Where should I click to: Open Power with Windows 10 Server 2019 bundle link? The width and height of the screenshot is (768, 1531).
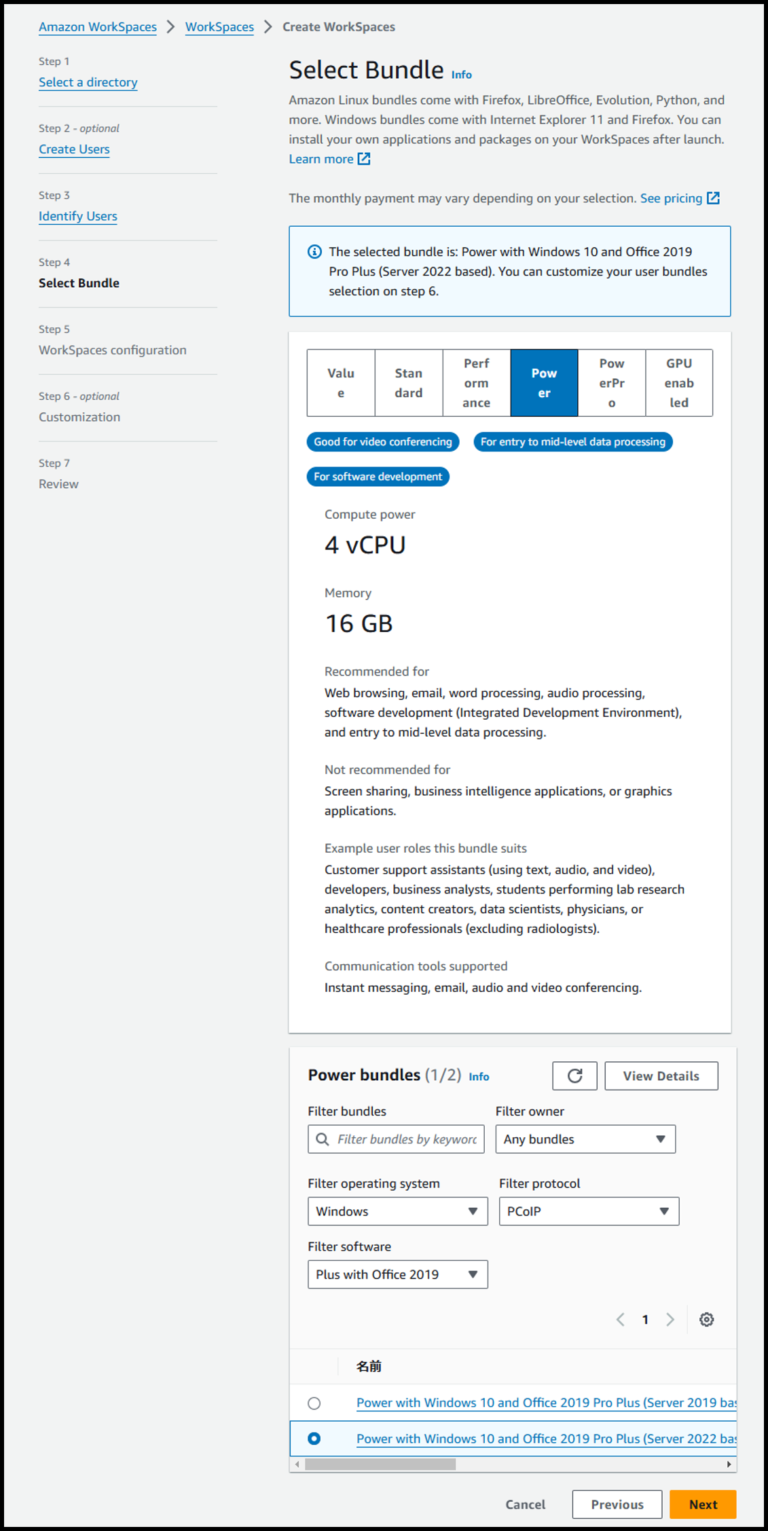coord(546,1403)
